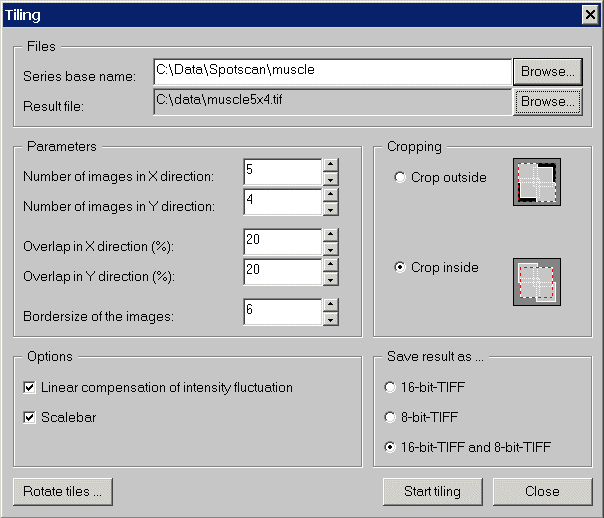Browse for Series base name

click(547, 72)
